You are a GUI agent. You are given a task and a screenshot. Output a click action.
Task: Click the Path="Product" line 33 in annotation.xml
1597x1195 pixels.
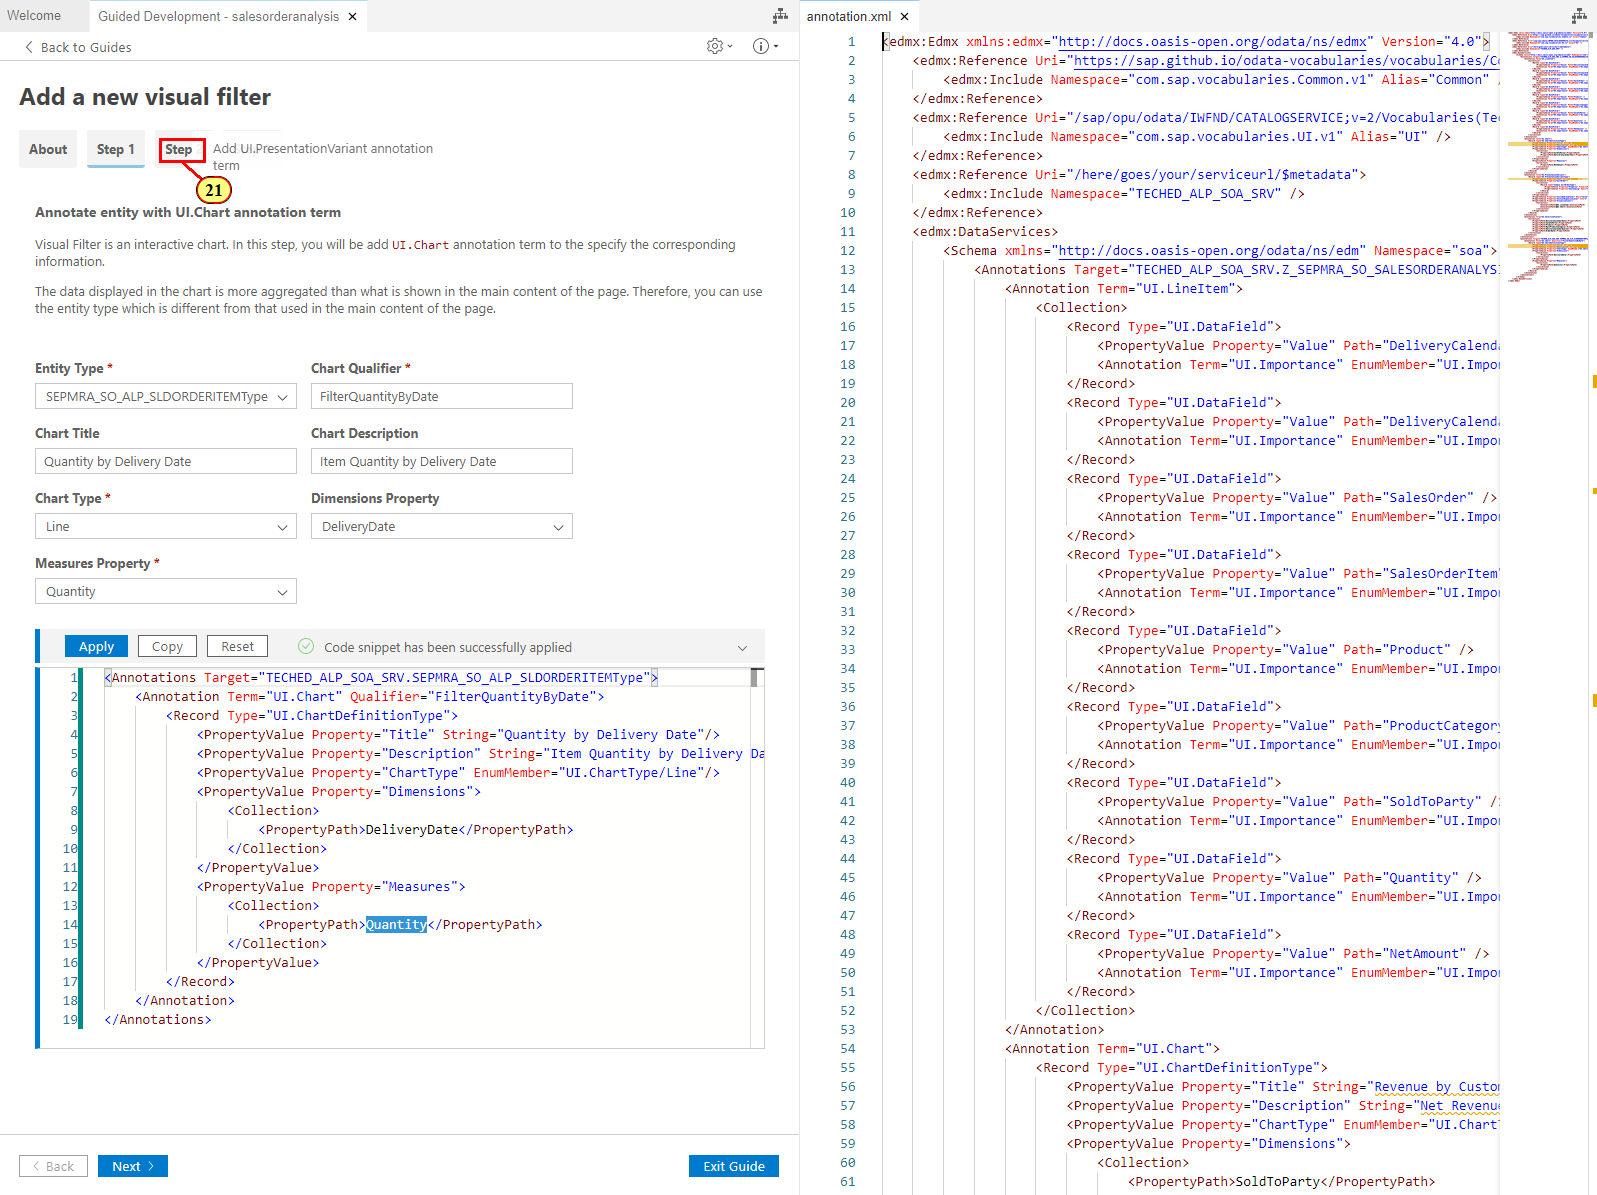[1286, 649]
